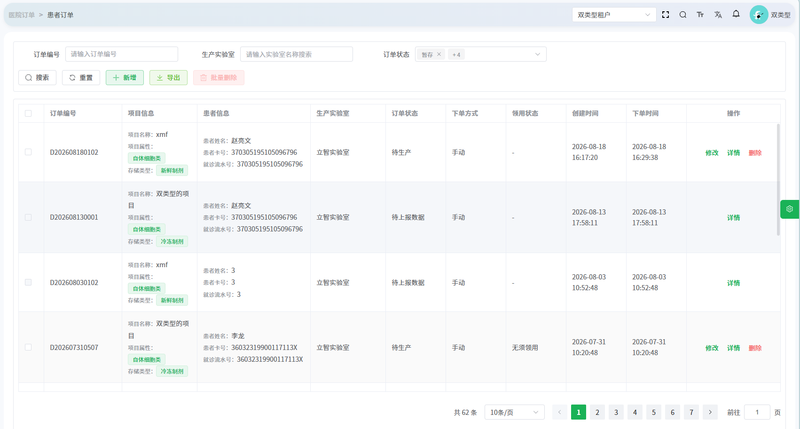Expand the 订单状态 filter dropdown
Image resolution: width=800 pixels, height=429 pixels.
point(481,55)
